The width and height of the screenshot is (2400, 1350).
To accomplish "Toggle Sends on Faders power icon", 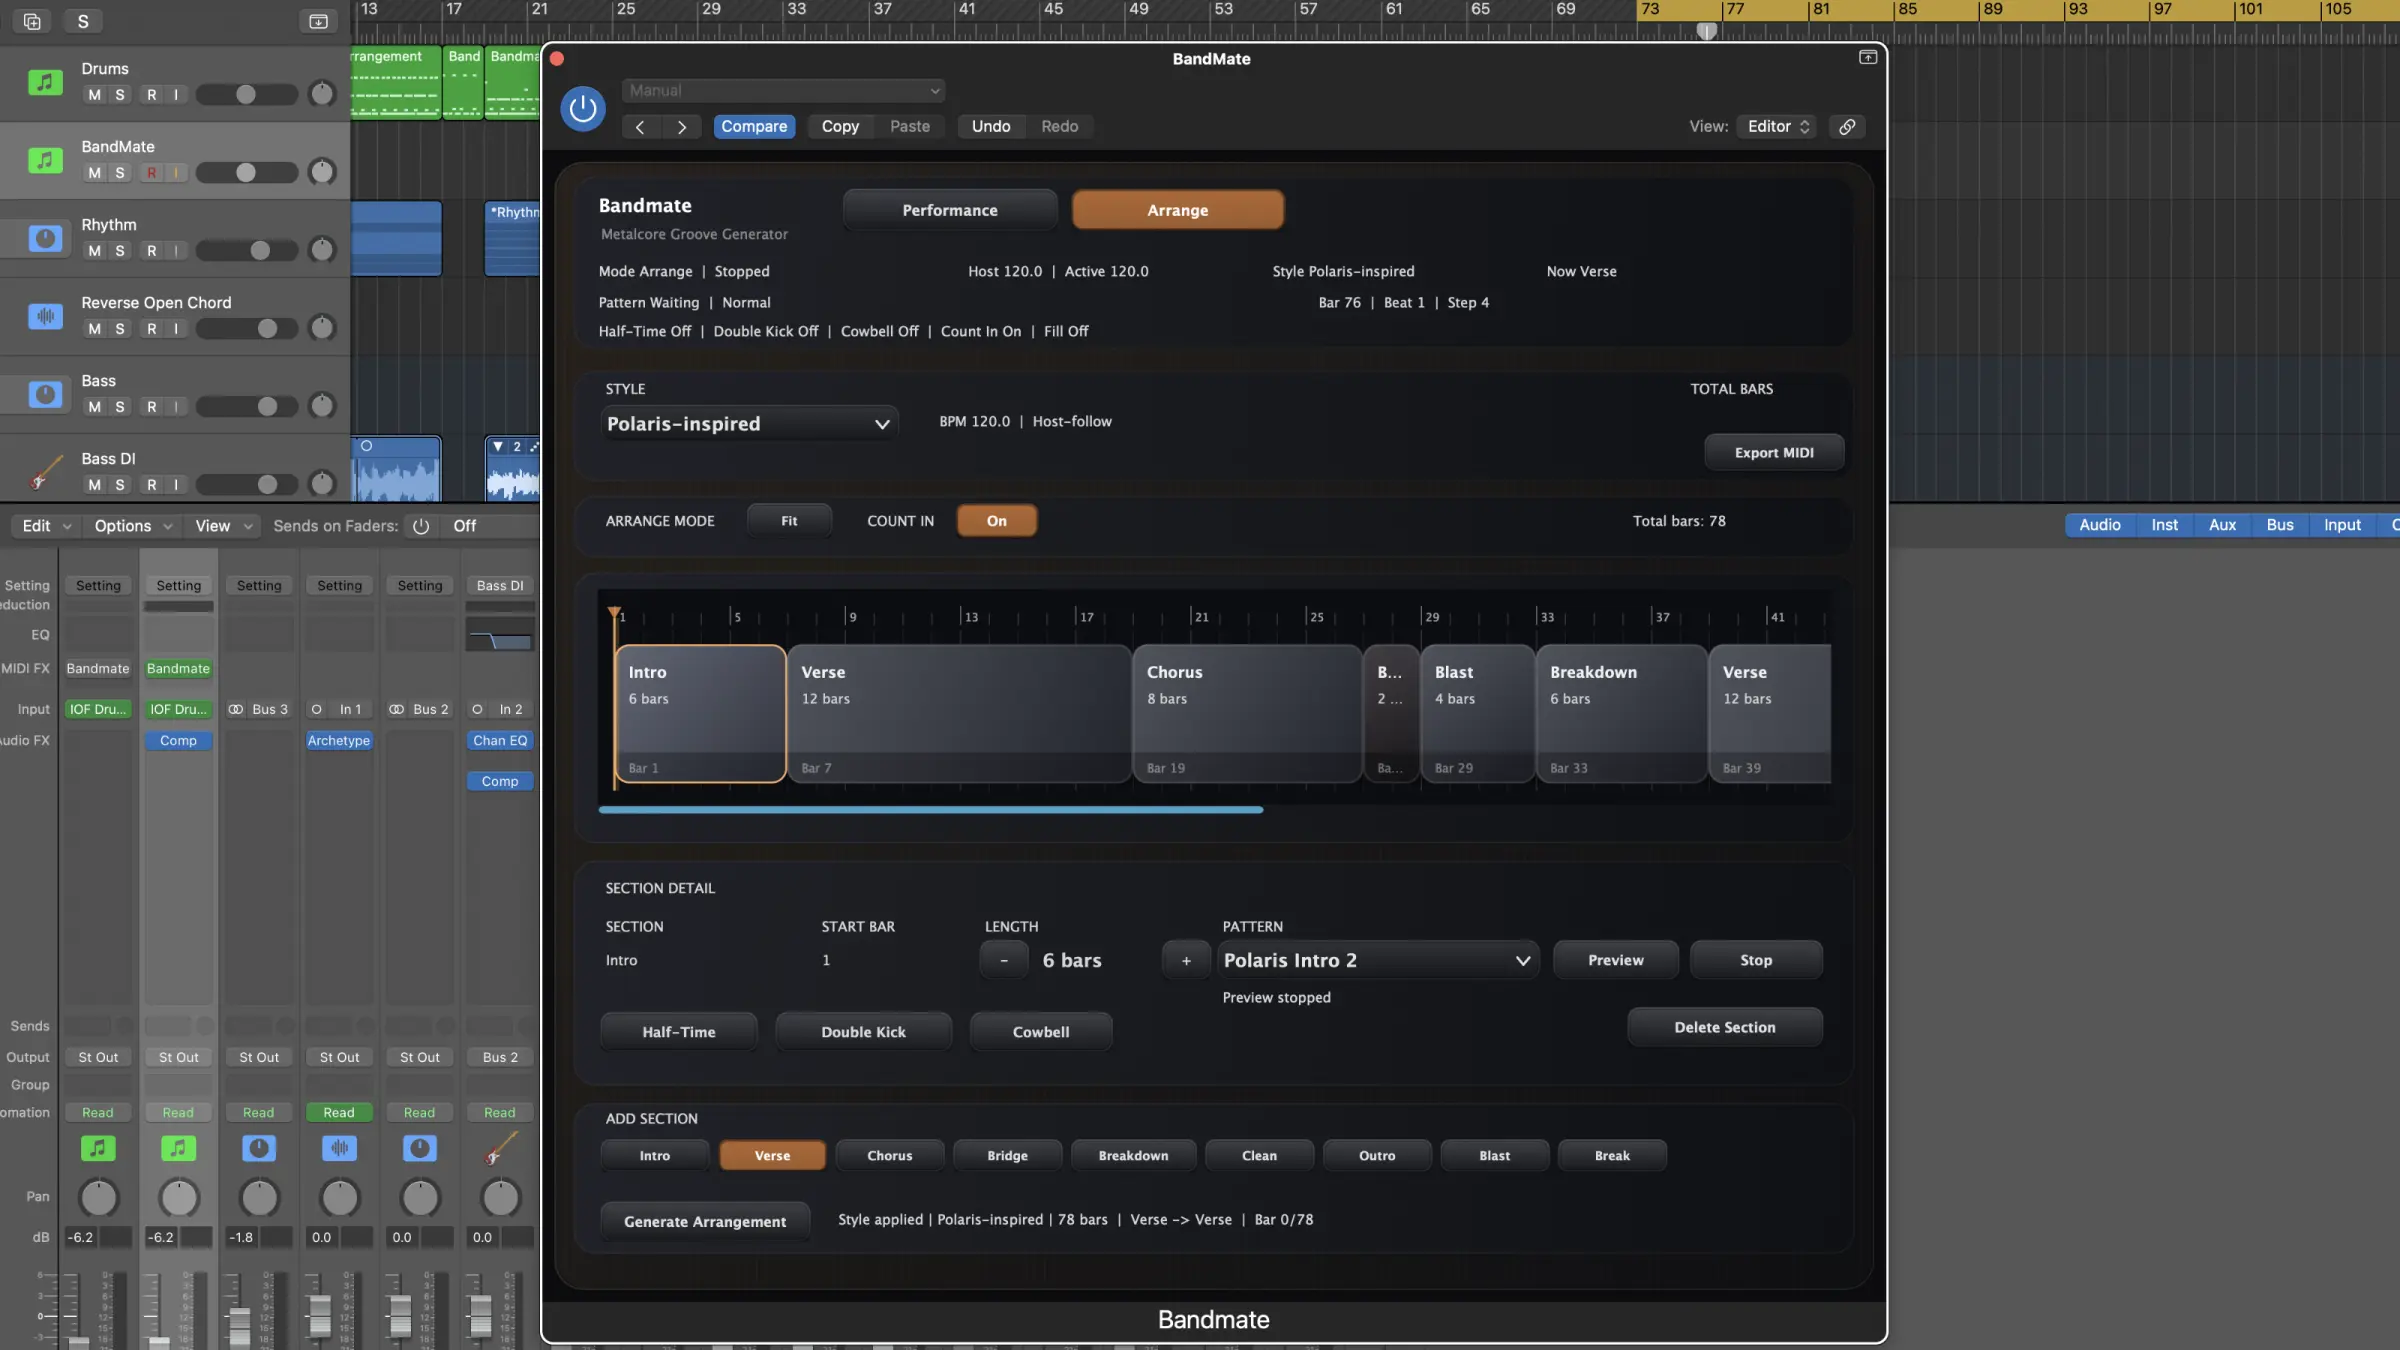I will 421,526.
